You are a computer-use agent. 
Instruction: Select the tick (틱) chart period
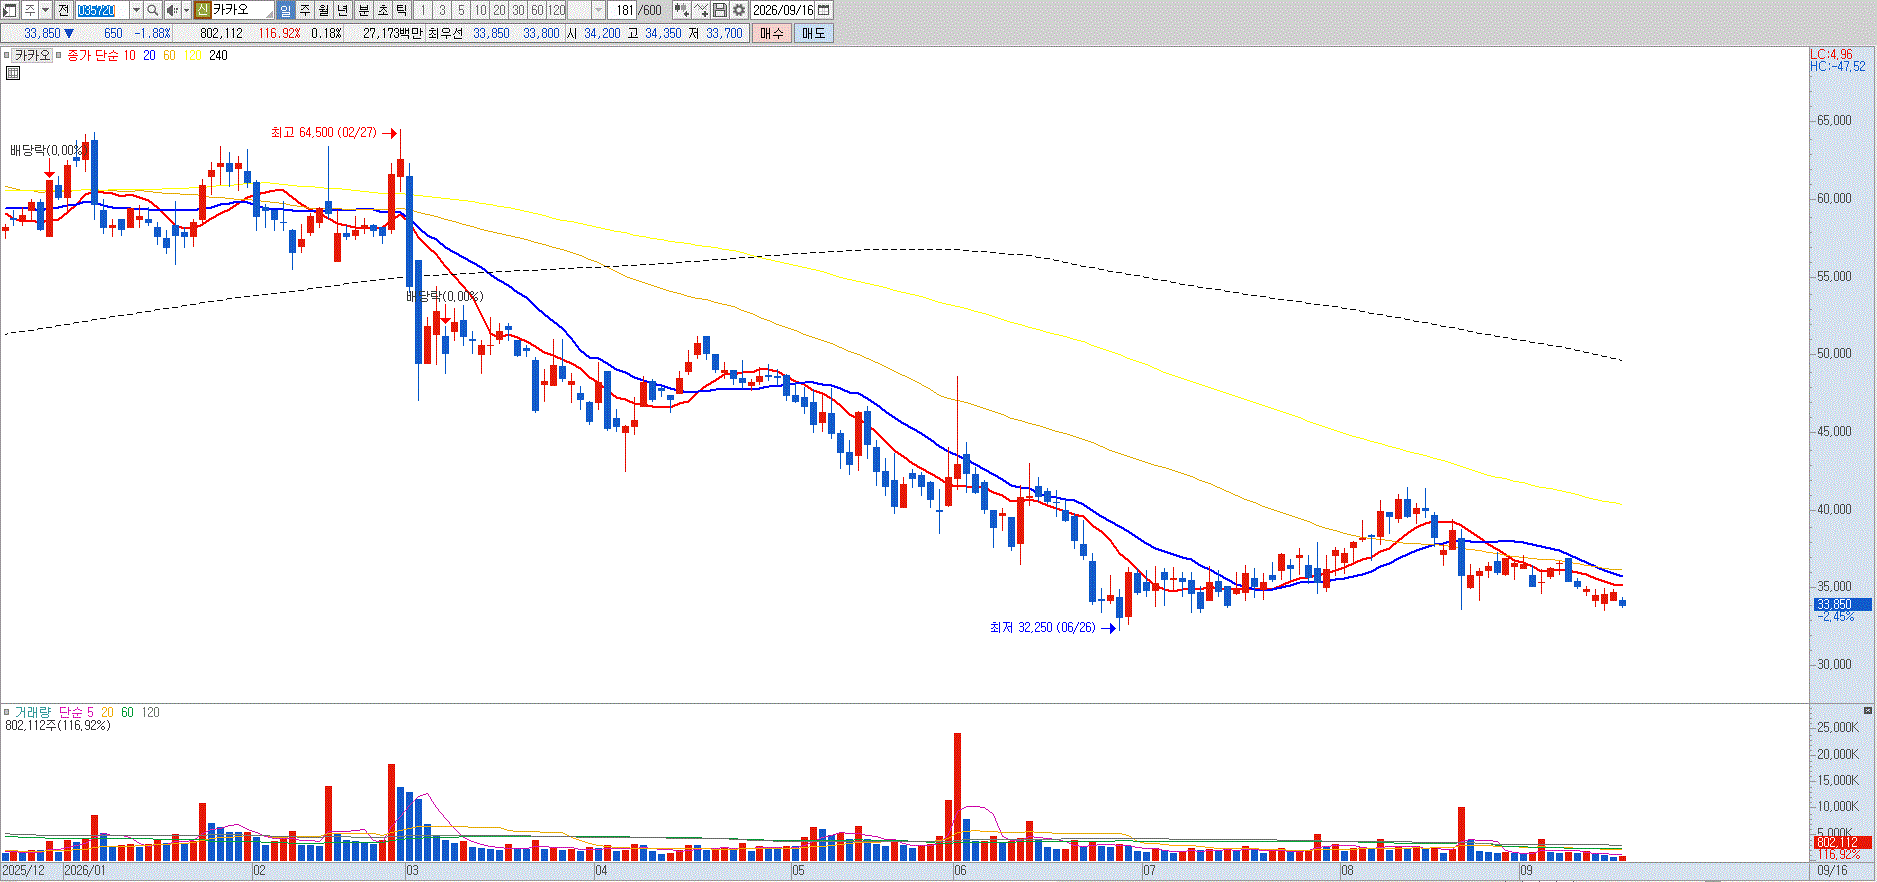pyautogui.click(x=402, y=10)
